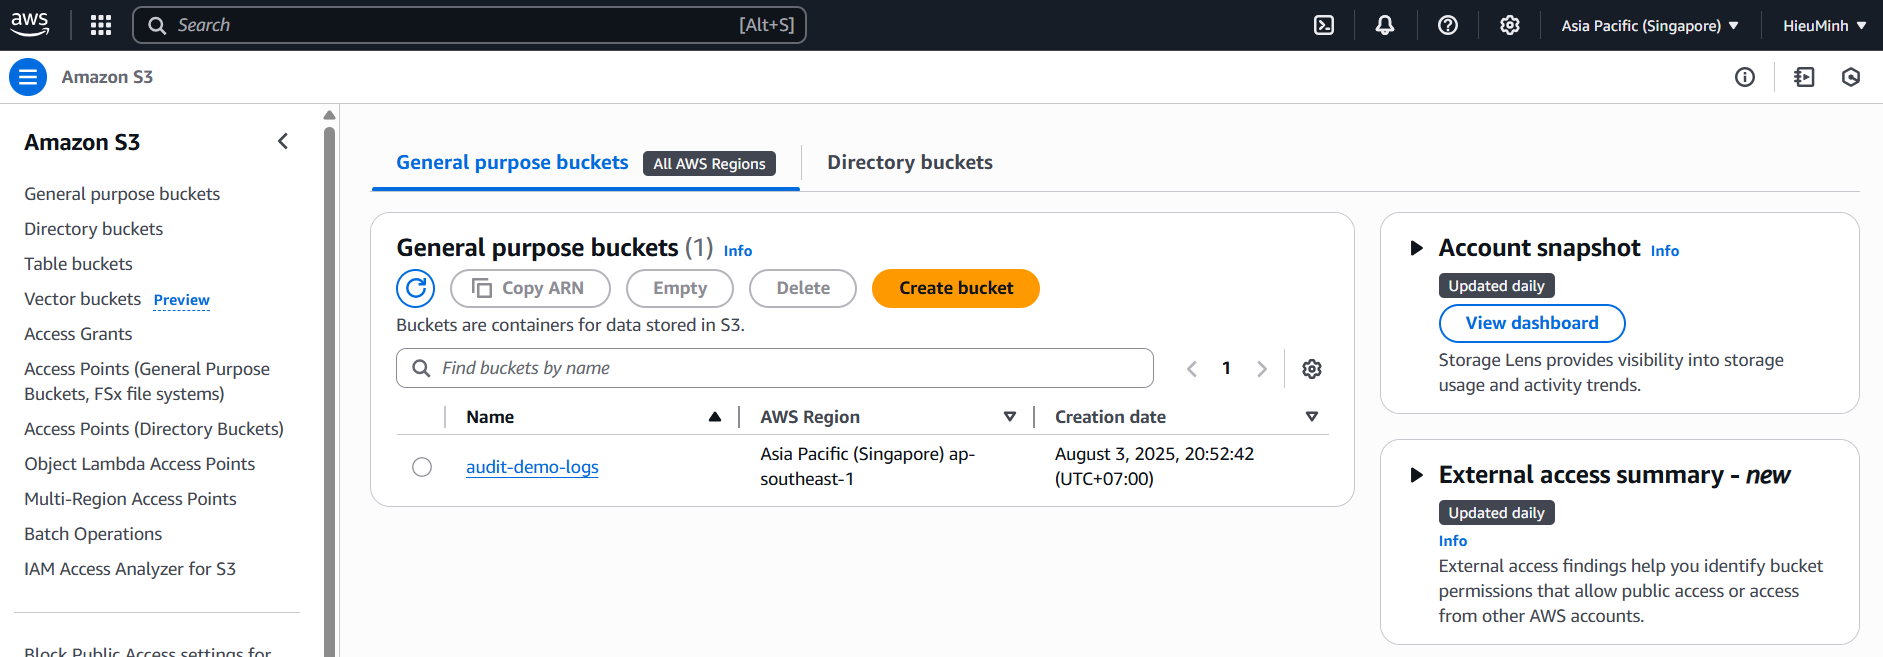The image size is (1883, 657).
Task: Refresh the general purpose buckets list
Action: [416, 288]
